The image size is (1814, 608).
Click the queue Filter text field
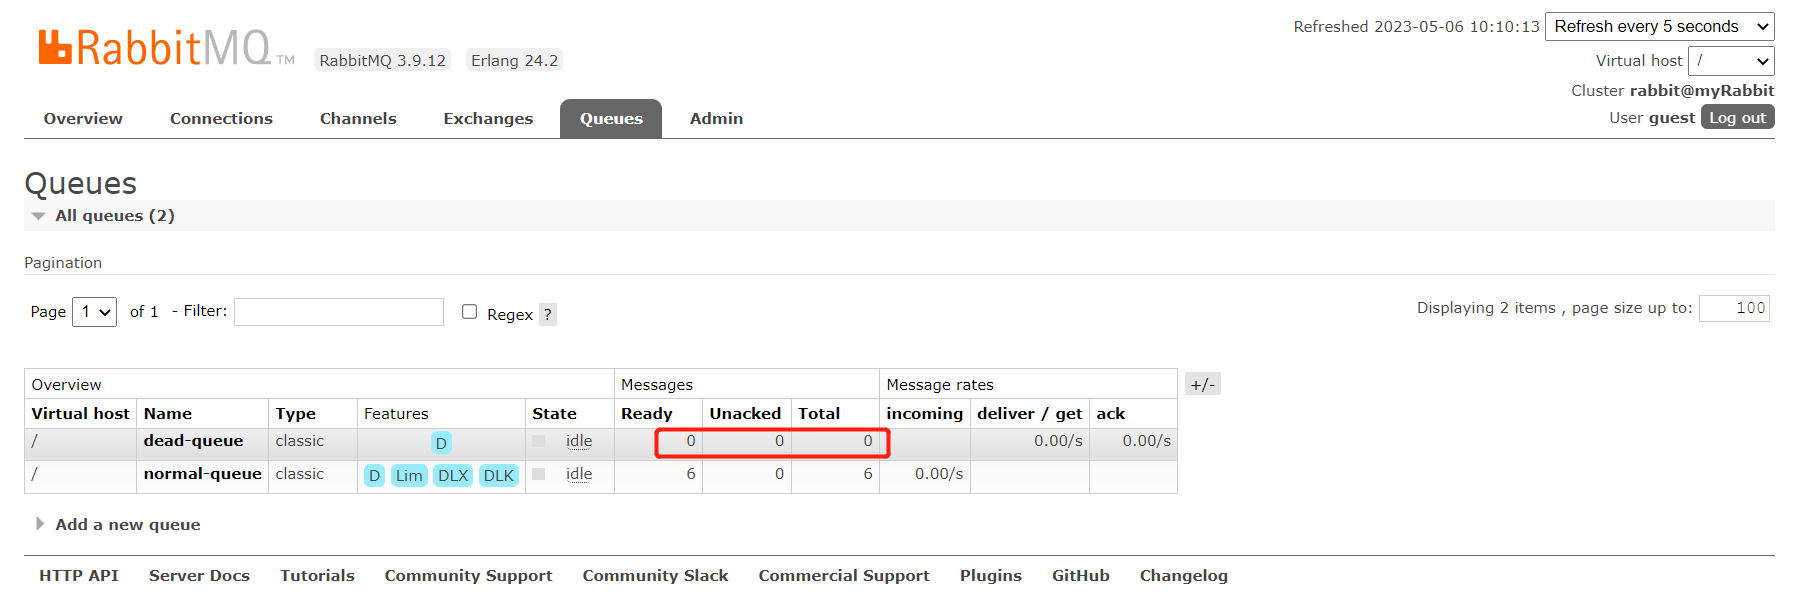[339, 312]
